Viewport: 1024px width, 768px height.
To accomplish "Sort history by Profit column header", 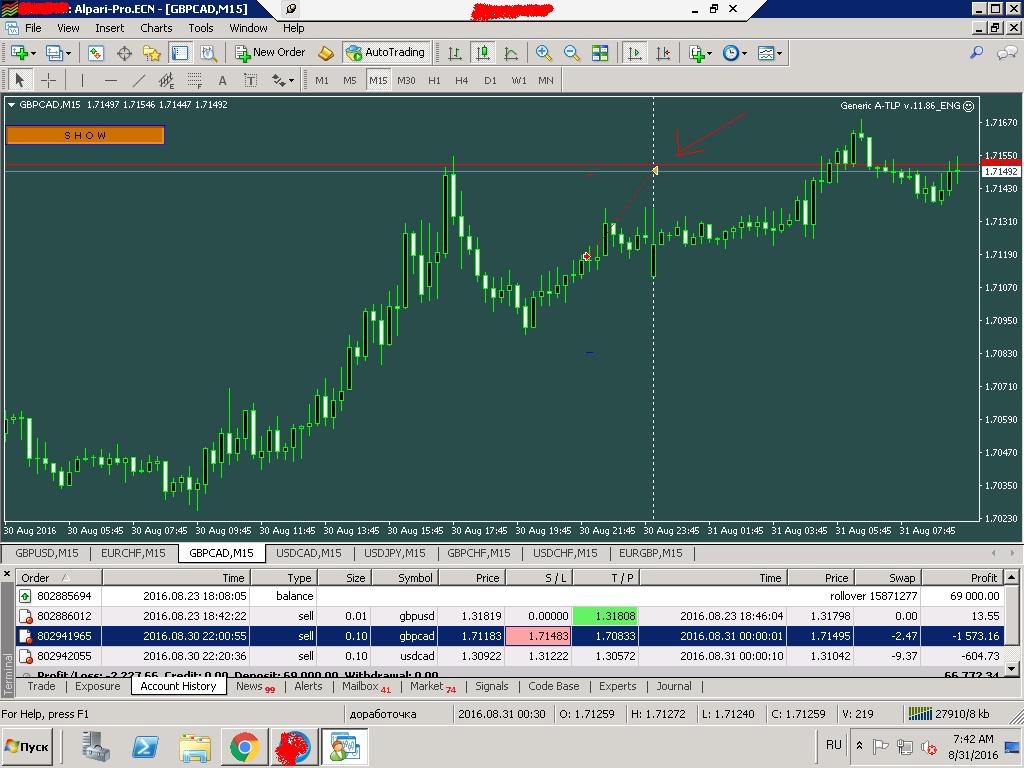I will [963, 578].
